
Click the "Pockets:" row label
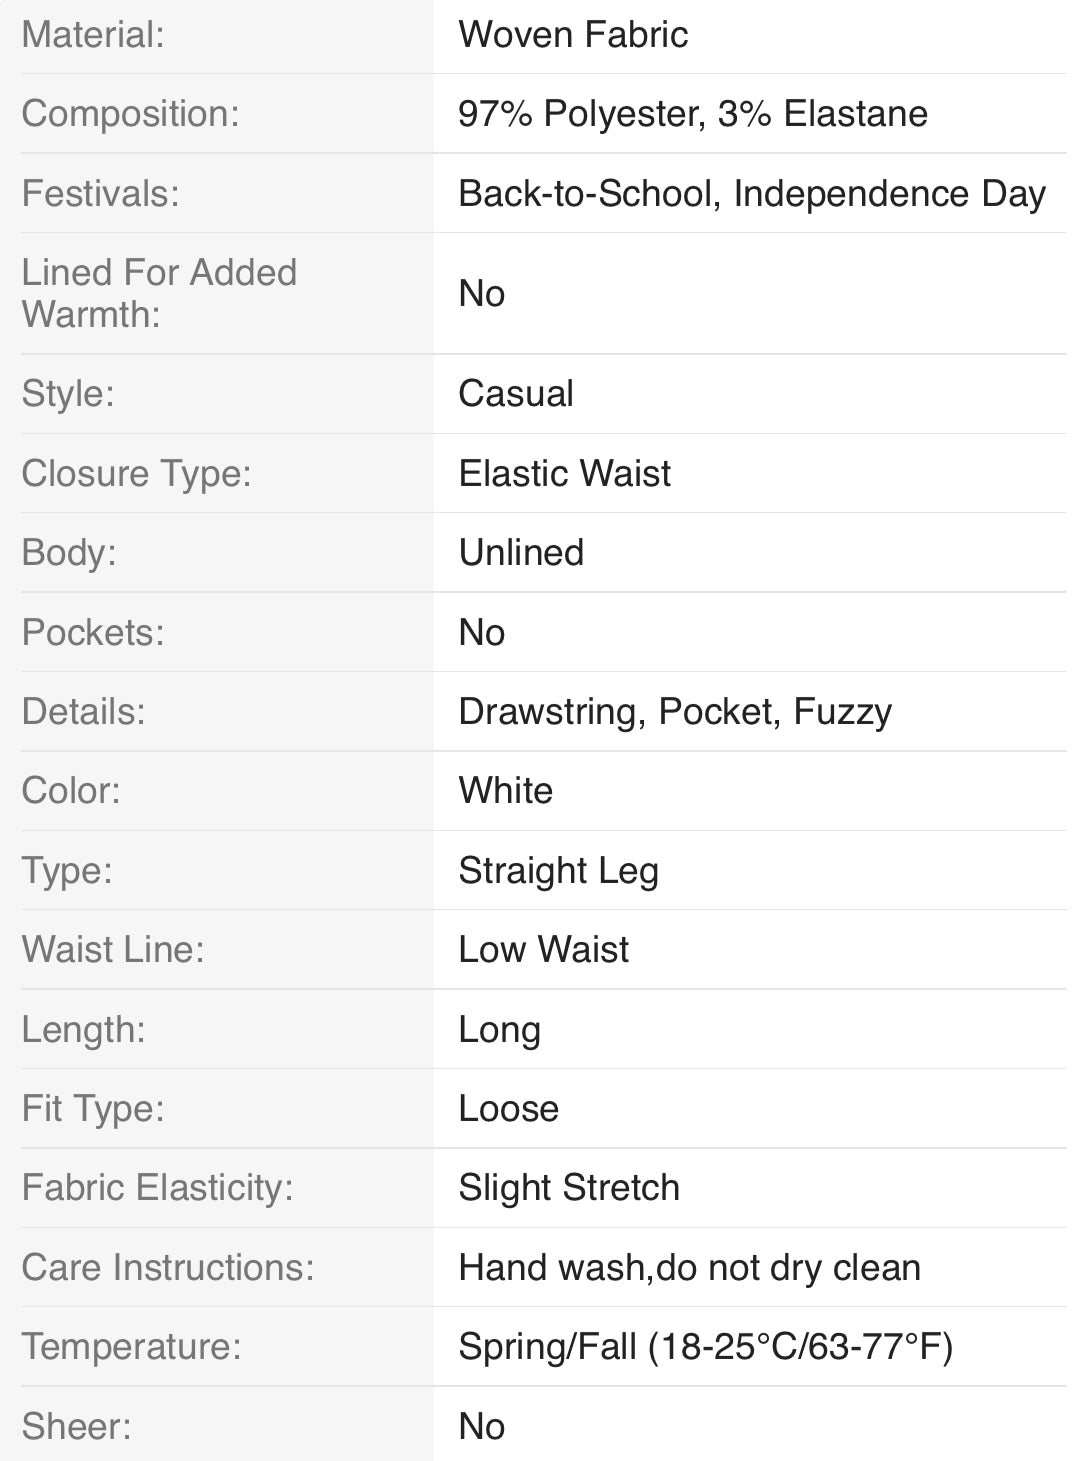click(93, 632)
